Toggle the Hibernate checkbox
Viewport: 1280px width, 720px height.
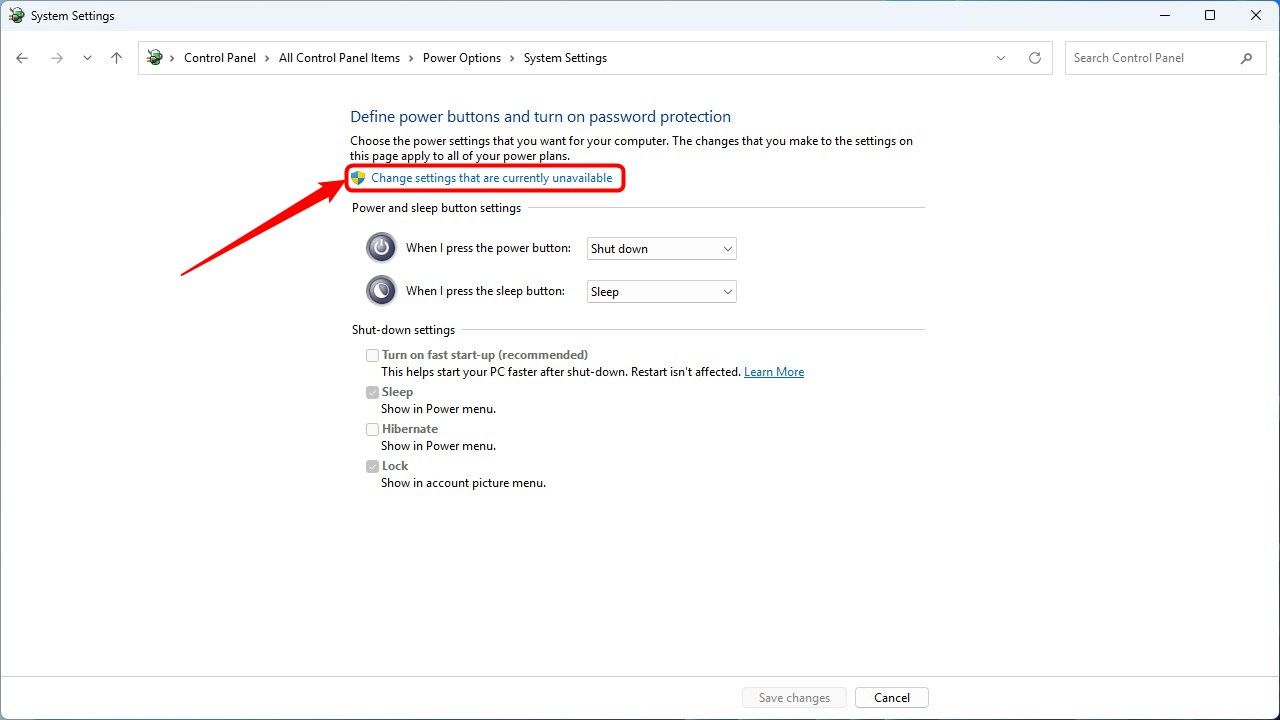coord(372,429)
